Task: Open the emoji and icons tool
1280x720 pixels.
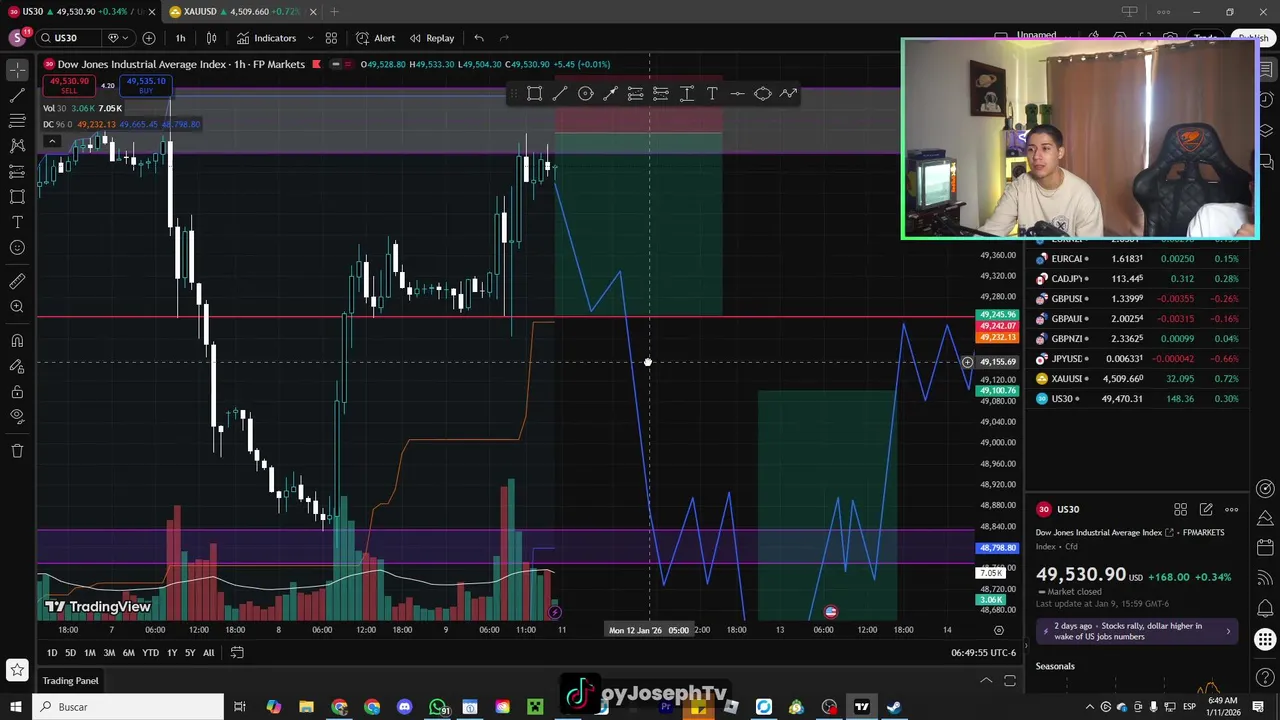Action: 17,248
